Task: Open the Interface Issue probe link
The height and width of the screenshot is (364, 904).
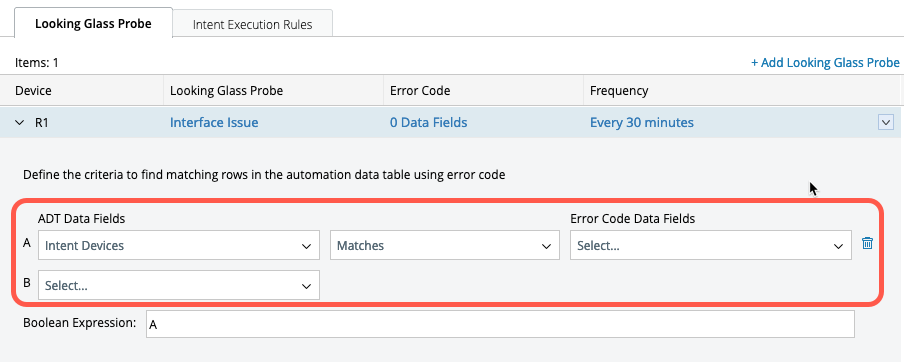Action: 214,122
